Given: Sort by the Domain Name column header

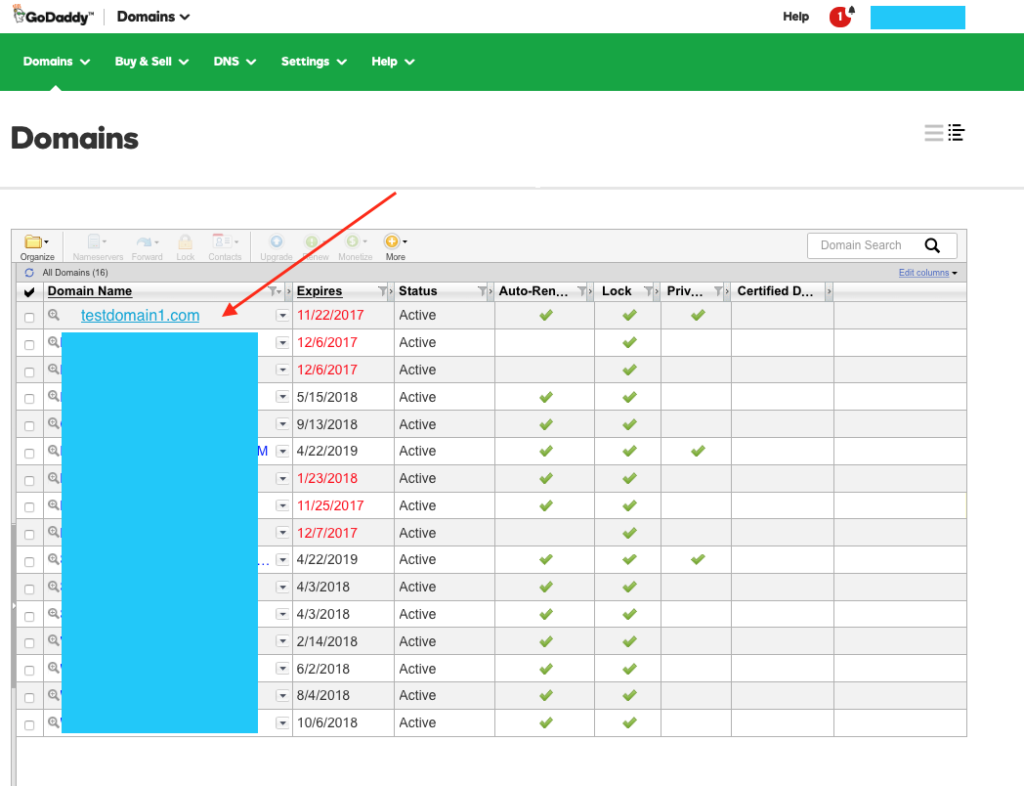Looking at the screenshot, I should point(89,291).
